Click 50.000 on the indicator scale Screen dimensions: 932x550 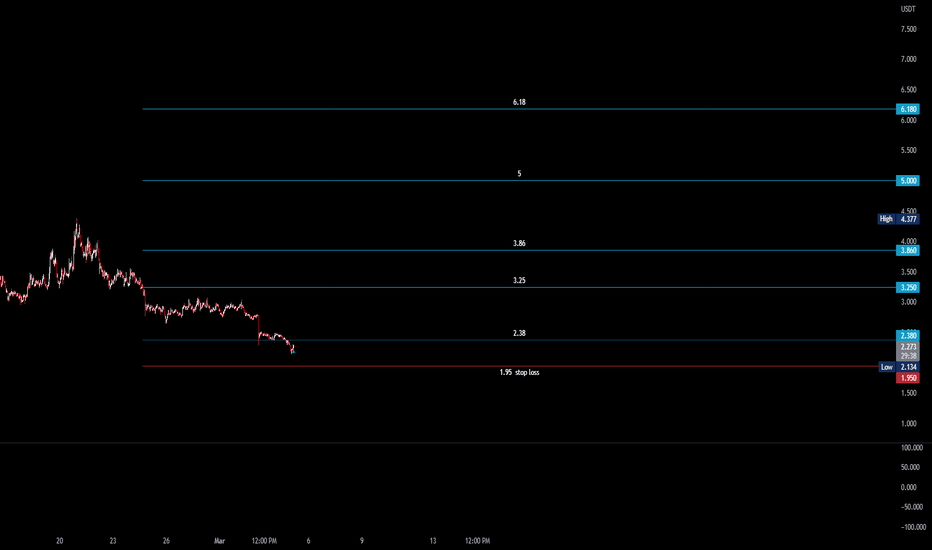[x=912, y=467]
